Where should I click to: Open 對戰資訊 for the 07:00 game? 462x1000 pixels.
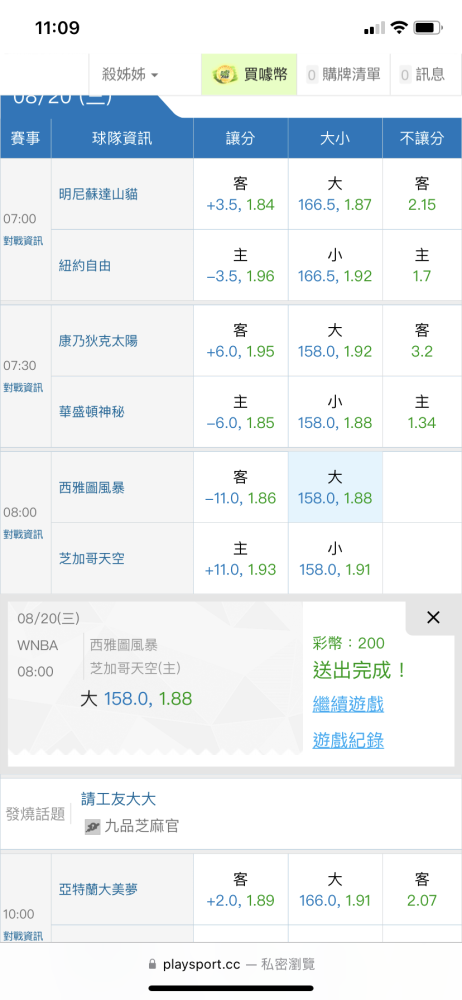click(24, 241)
